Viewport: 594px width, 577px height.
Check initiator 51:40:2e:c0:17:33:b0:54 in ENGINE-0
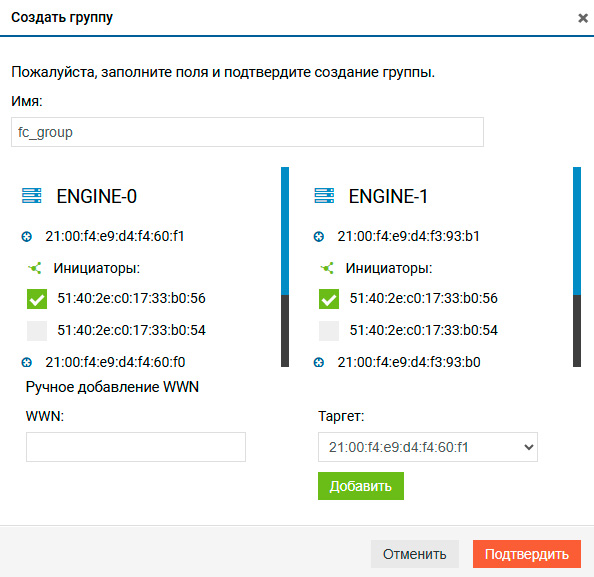tap(37, 330)
